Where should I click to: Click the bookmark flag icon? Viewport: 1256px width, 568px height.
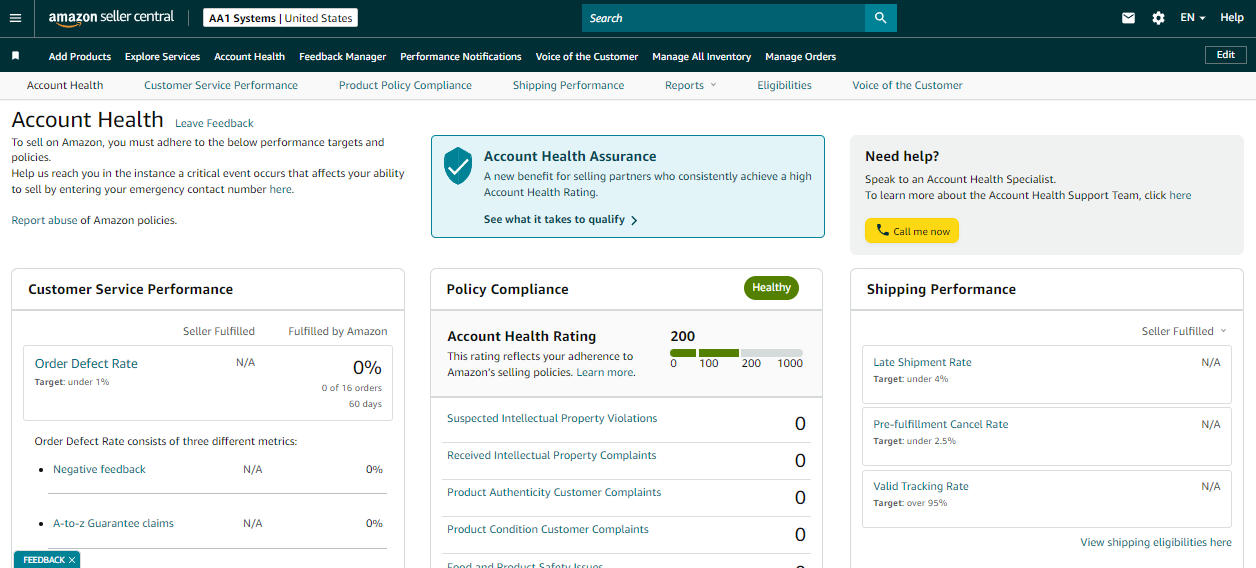tap(15, 56)
